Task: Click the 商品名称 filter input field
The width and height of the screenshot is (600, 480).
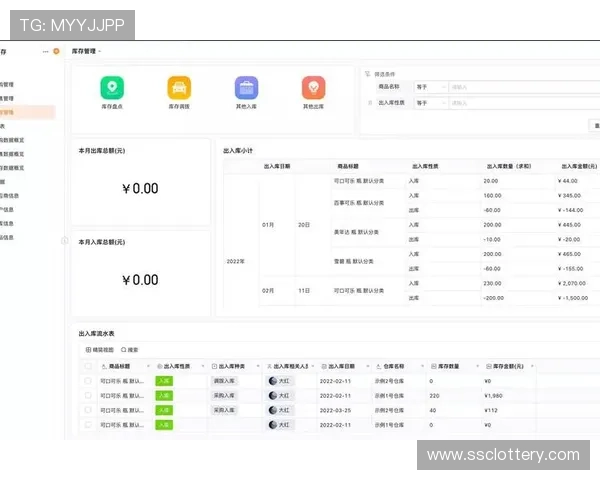Action: point(524,87)
